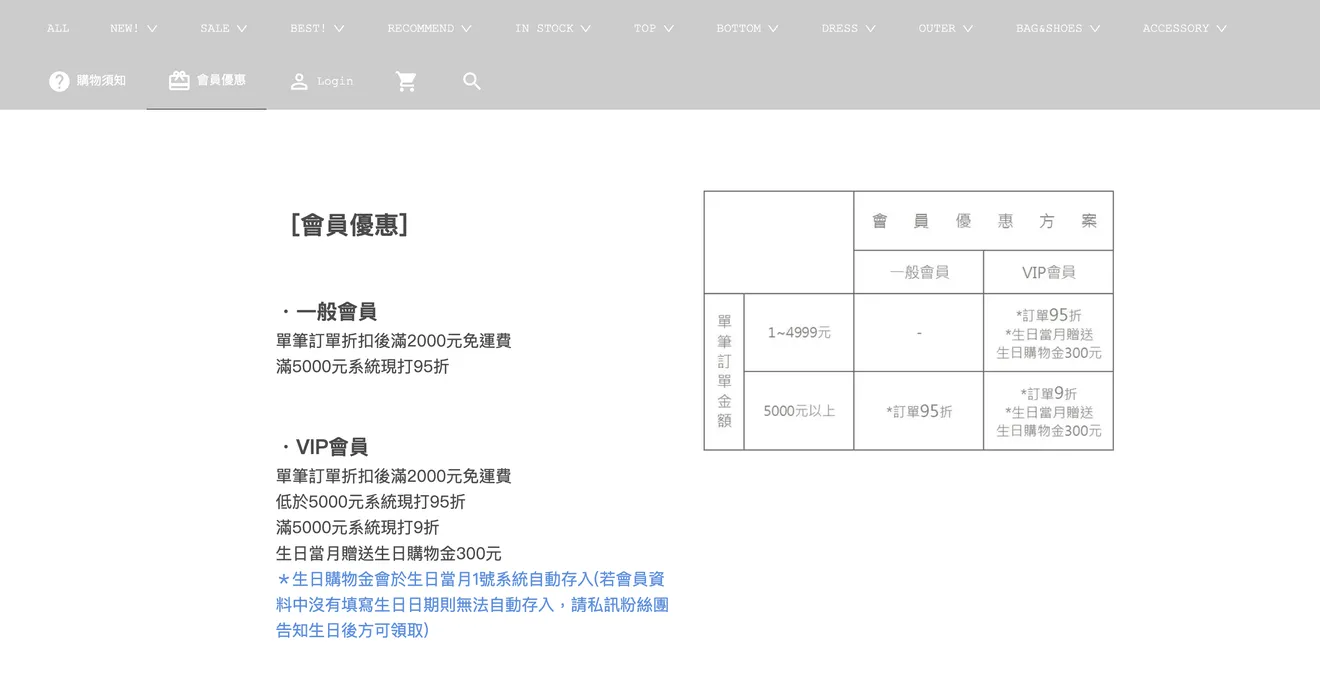Open the DRESS category menu
Image resolution: width=1320 pixels, height=693 pixels.
pyautogui.click(x=849, y=28)
